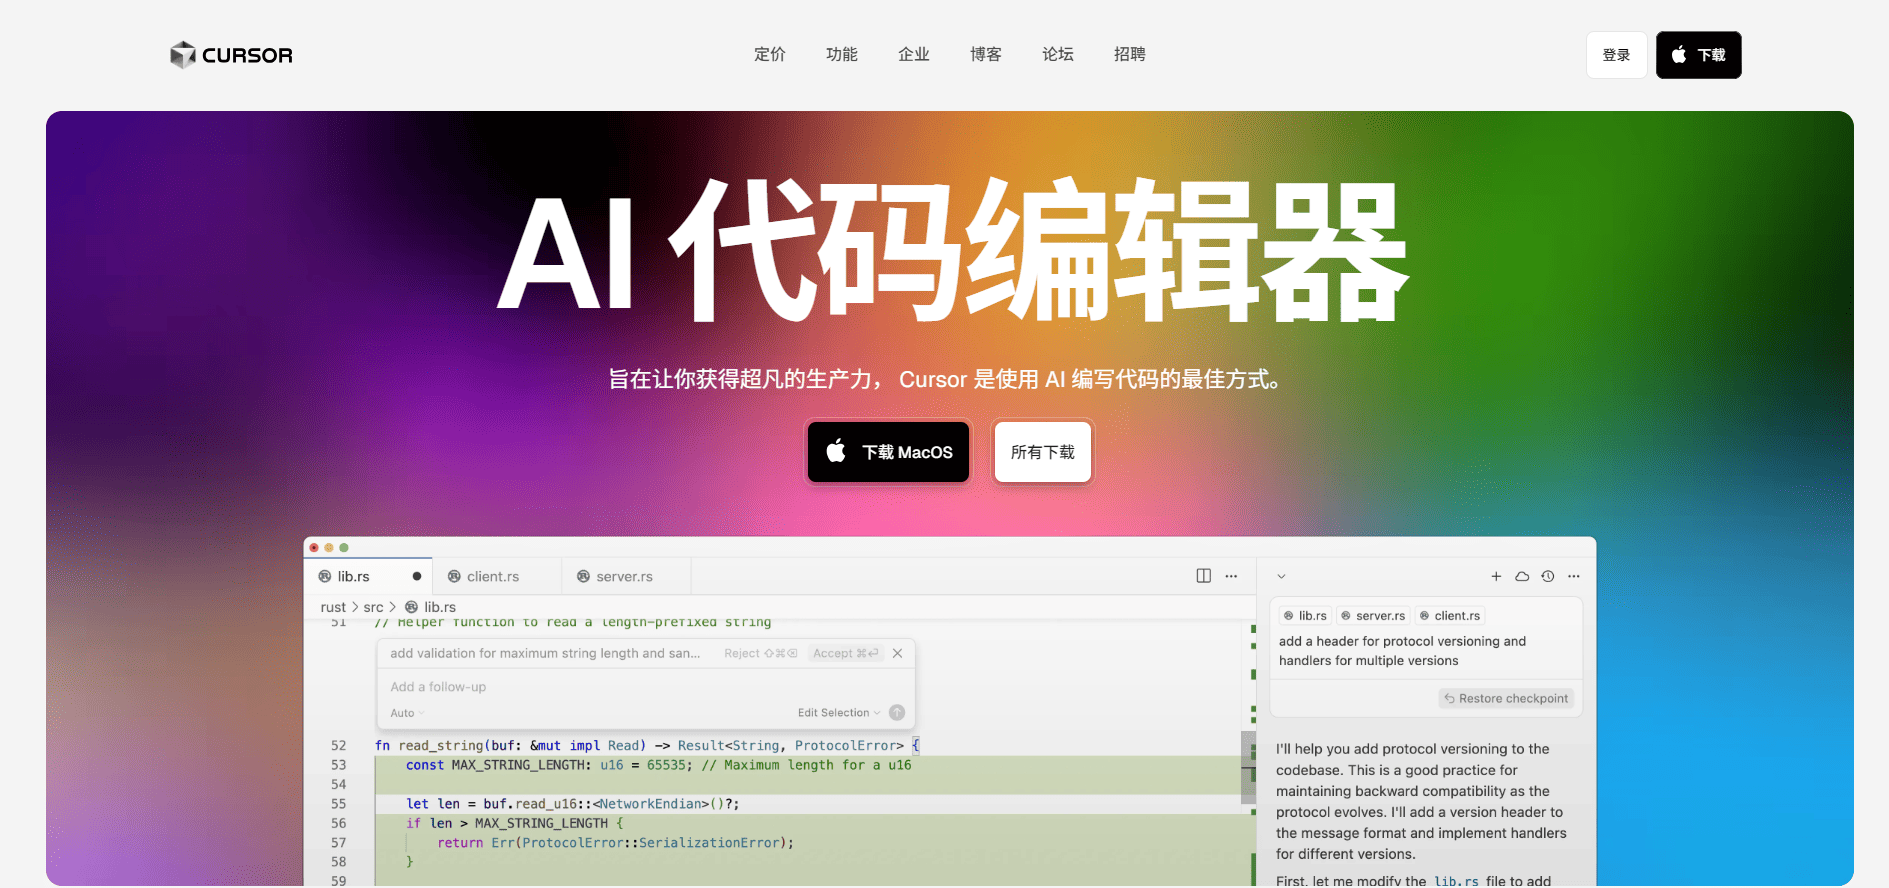Open the 博客 nav link
The image size is (1889, 888).
tap(985, 54)
